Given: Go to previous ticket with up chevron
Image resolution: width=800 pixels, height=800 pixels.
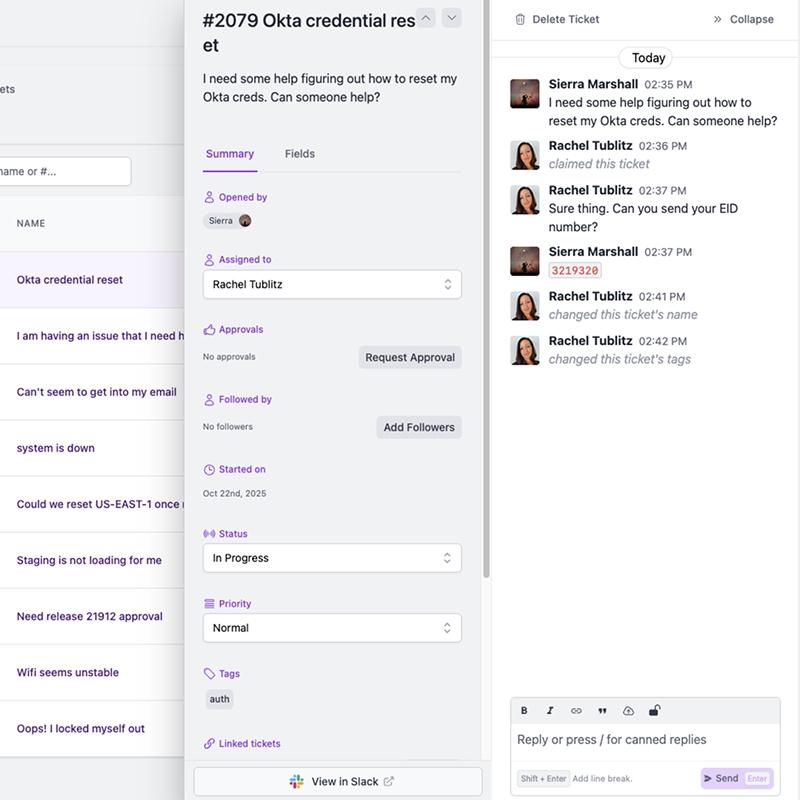Looking at the screenshot, I should click(x=425, y=17).
